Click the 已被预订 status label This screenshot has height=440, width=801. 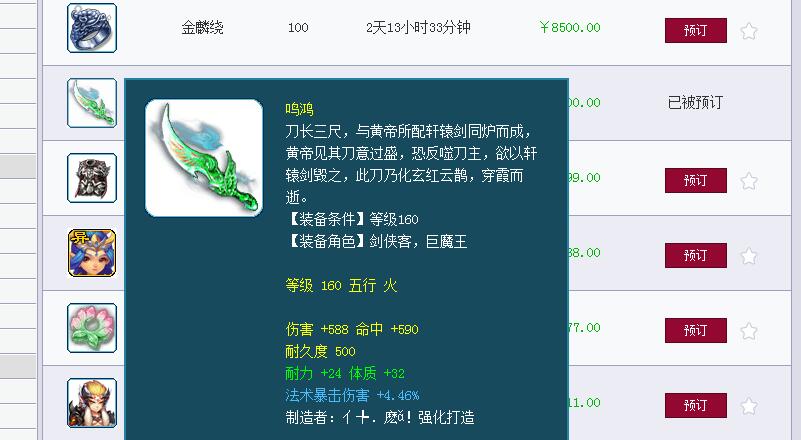click(695, 102)
